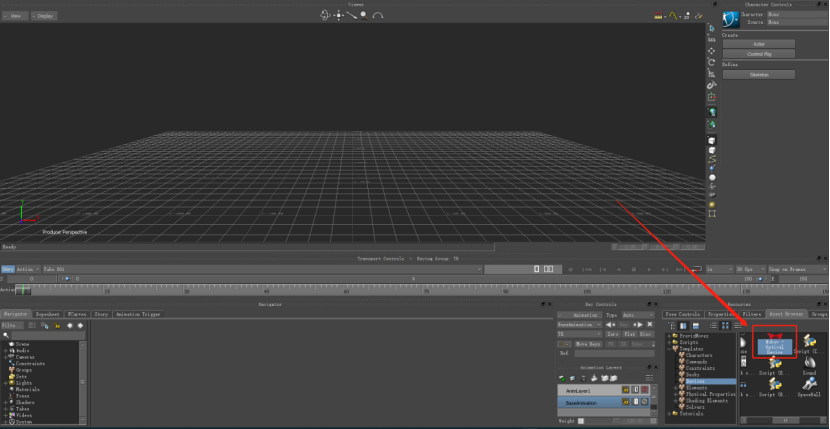The height and width of the screenshot is (429, 830).
Task: Select the arrow Select tool in viewer toolbar
Action: click(x=711, y=28)
